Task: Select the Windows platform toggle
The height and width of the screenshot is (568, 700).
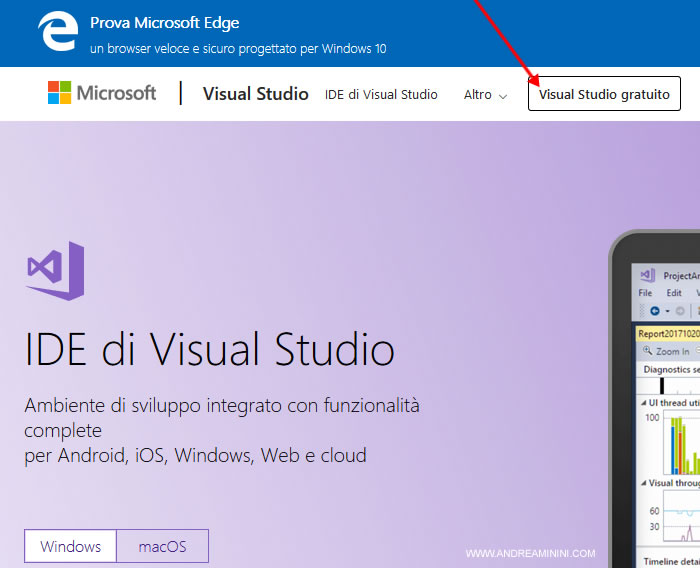Action: coord(70,547)
